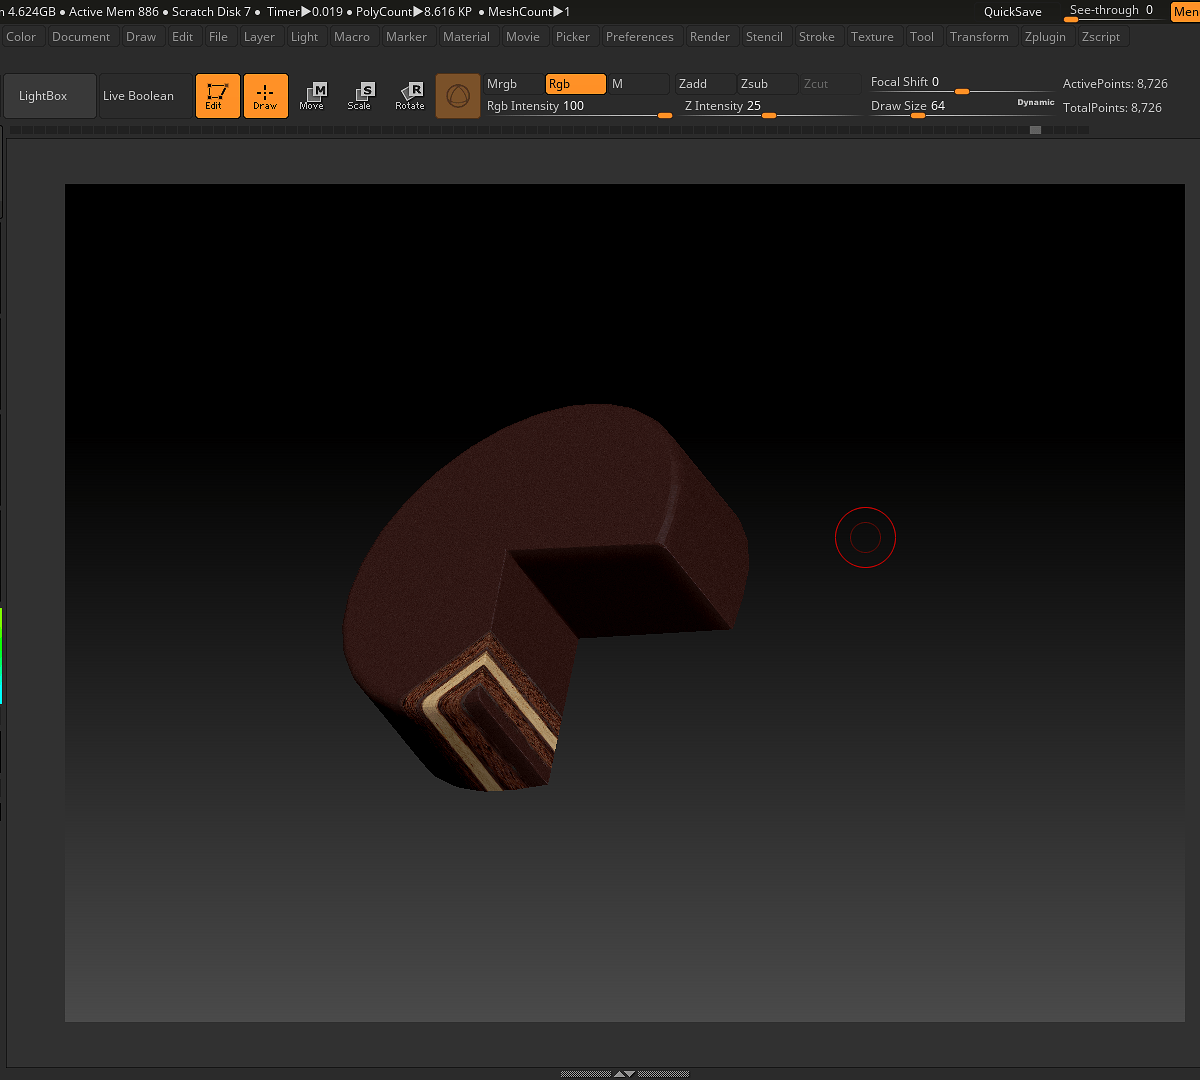Toggle Live Boolean button
The height and width of the screenshot is (1080, 1200).
pos(146,96)
